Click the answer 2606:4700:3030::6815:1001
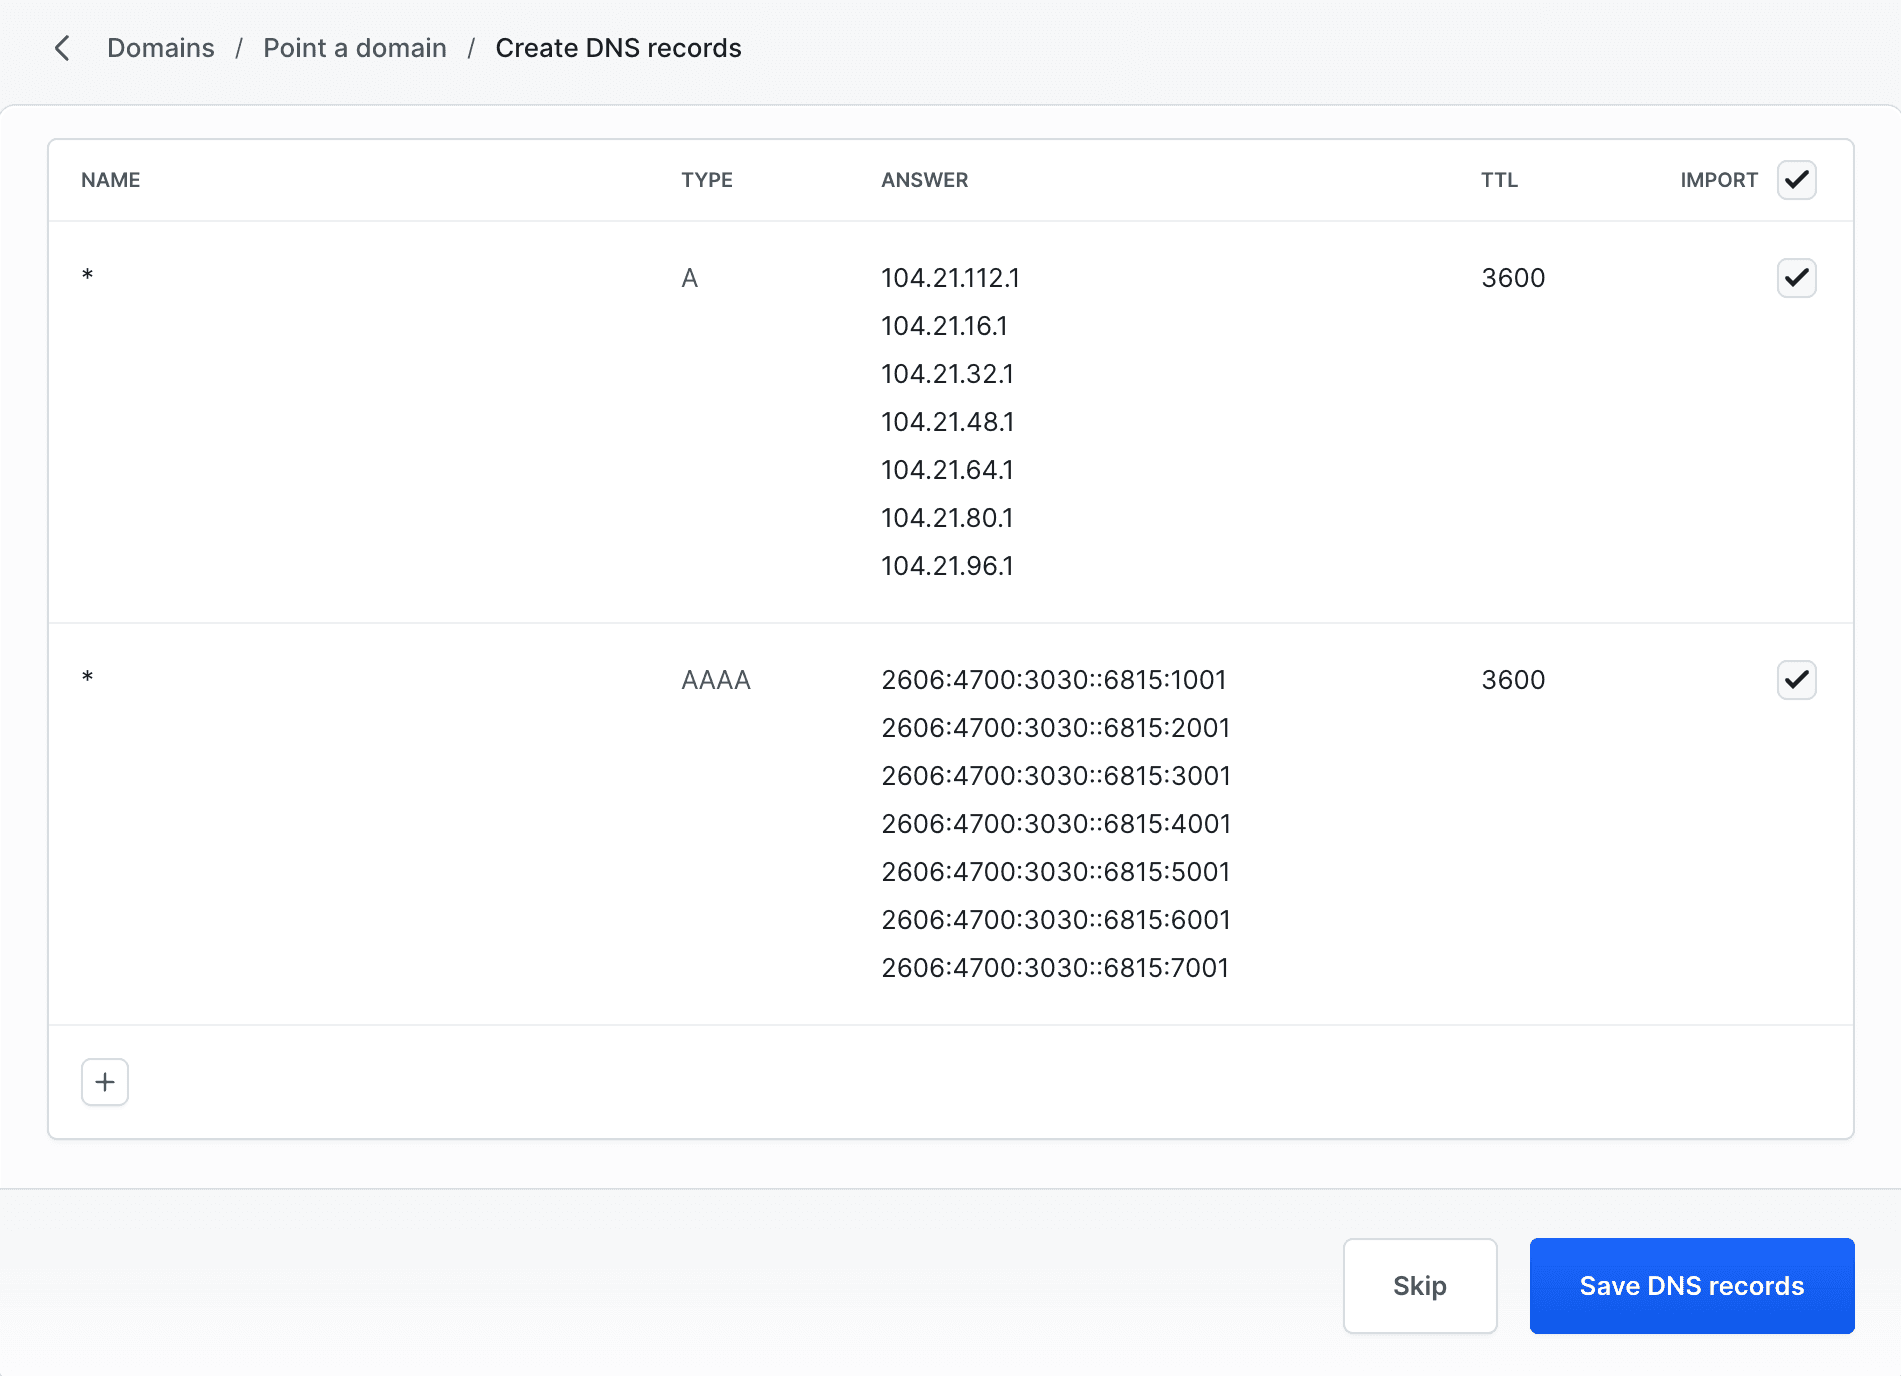1901x1376 pixels. tap(1053, 680)
